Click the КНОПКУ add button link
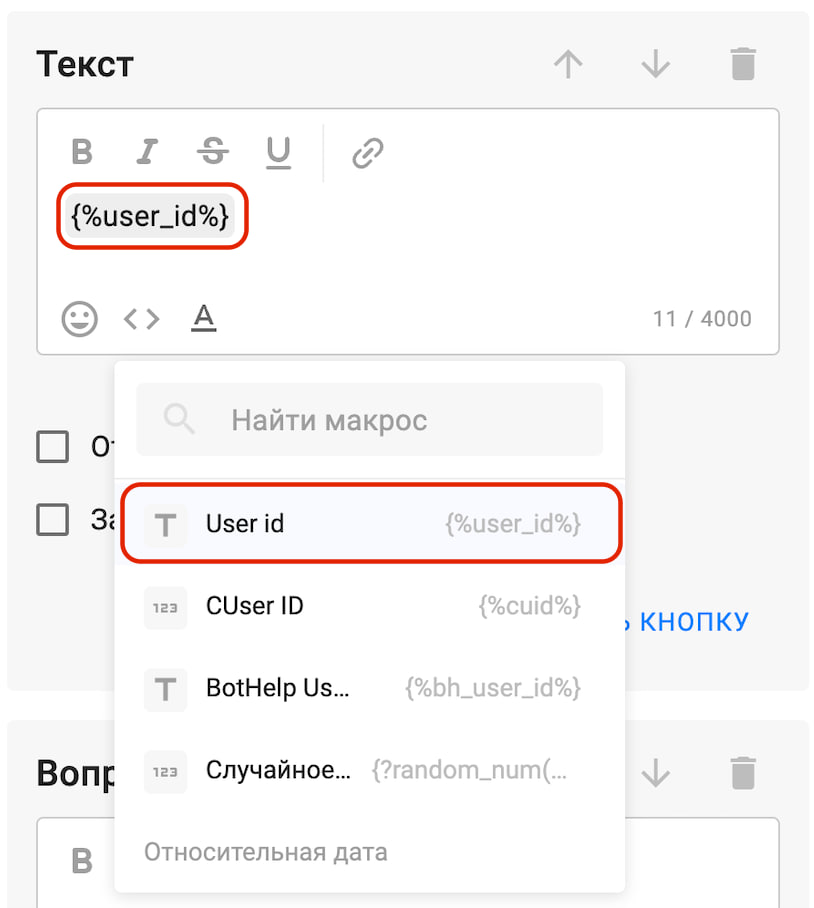This screenshot has width=814, height=908. click(694, 621)
